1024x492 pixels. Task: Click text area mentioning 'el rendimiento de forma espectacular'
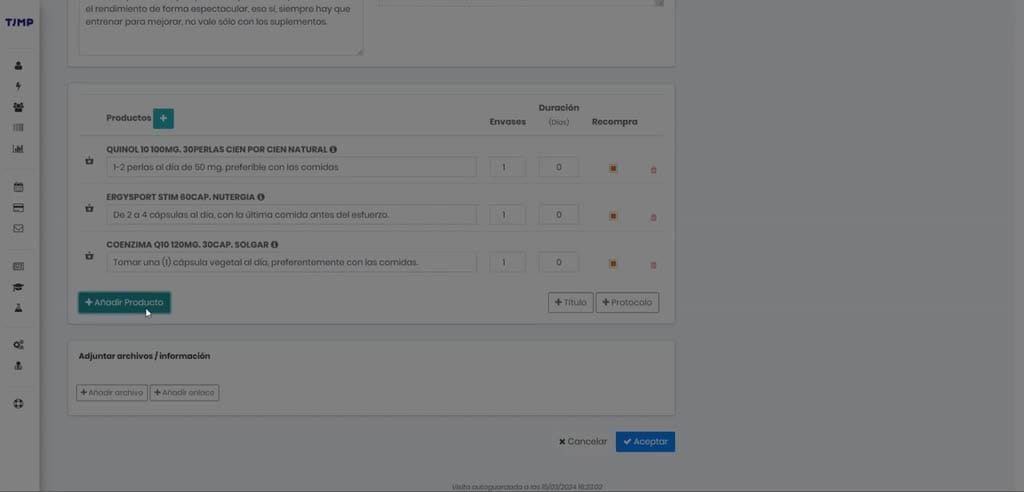point(221,27)
